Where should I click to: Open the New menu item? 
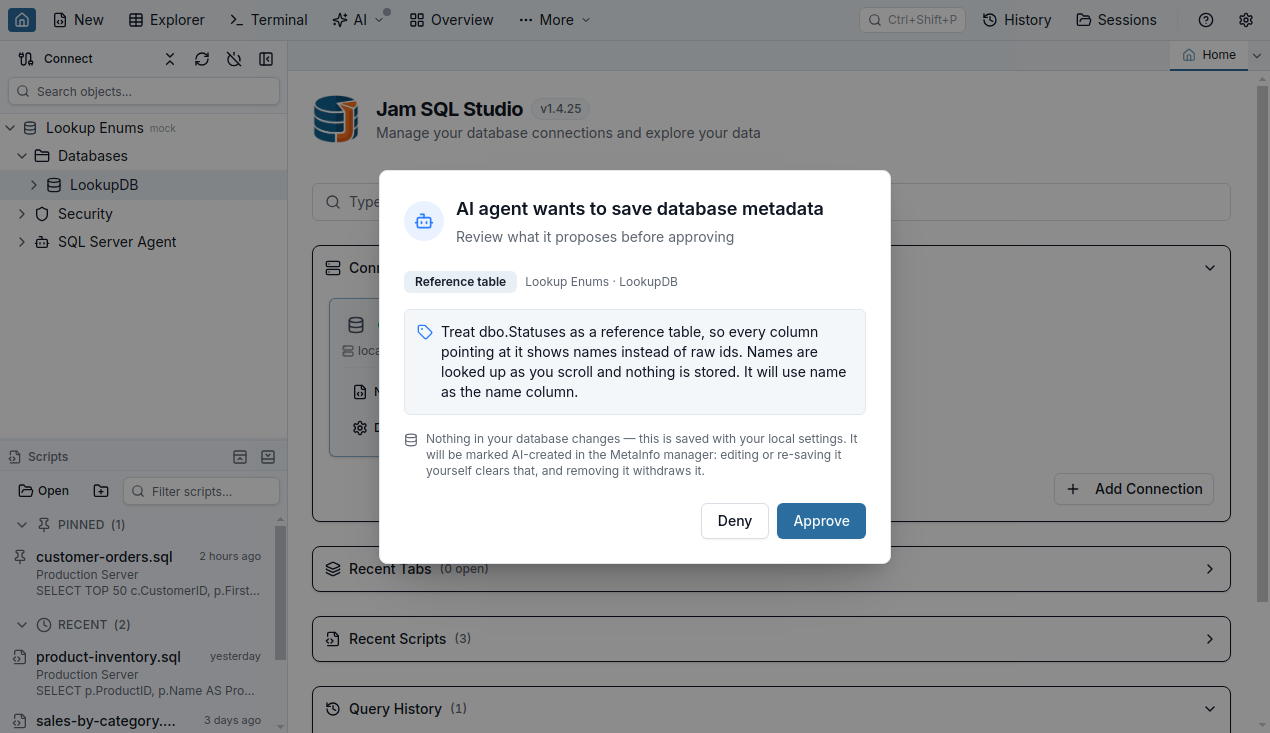click(x=78, y=20)
